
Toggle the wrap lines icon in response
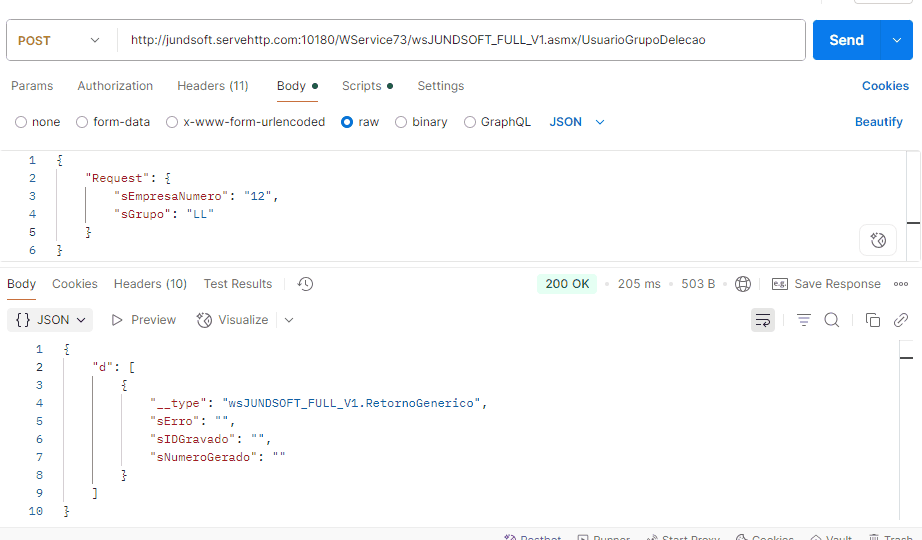(763, 320)
